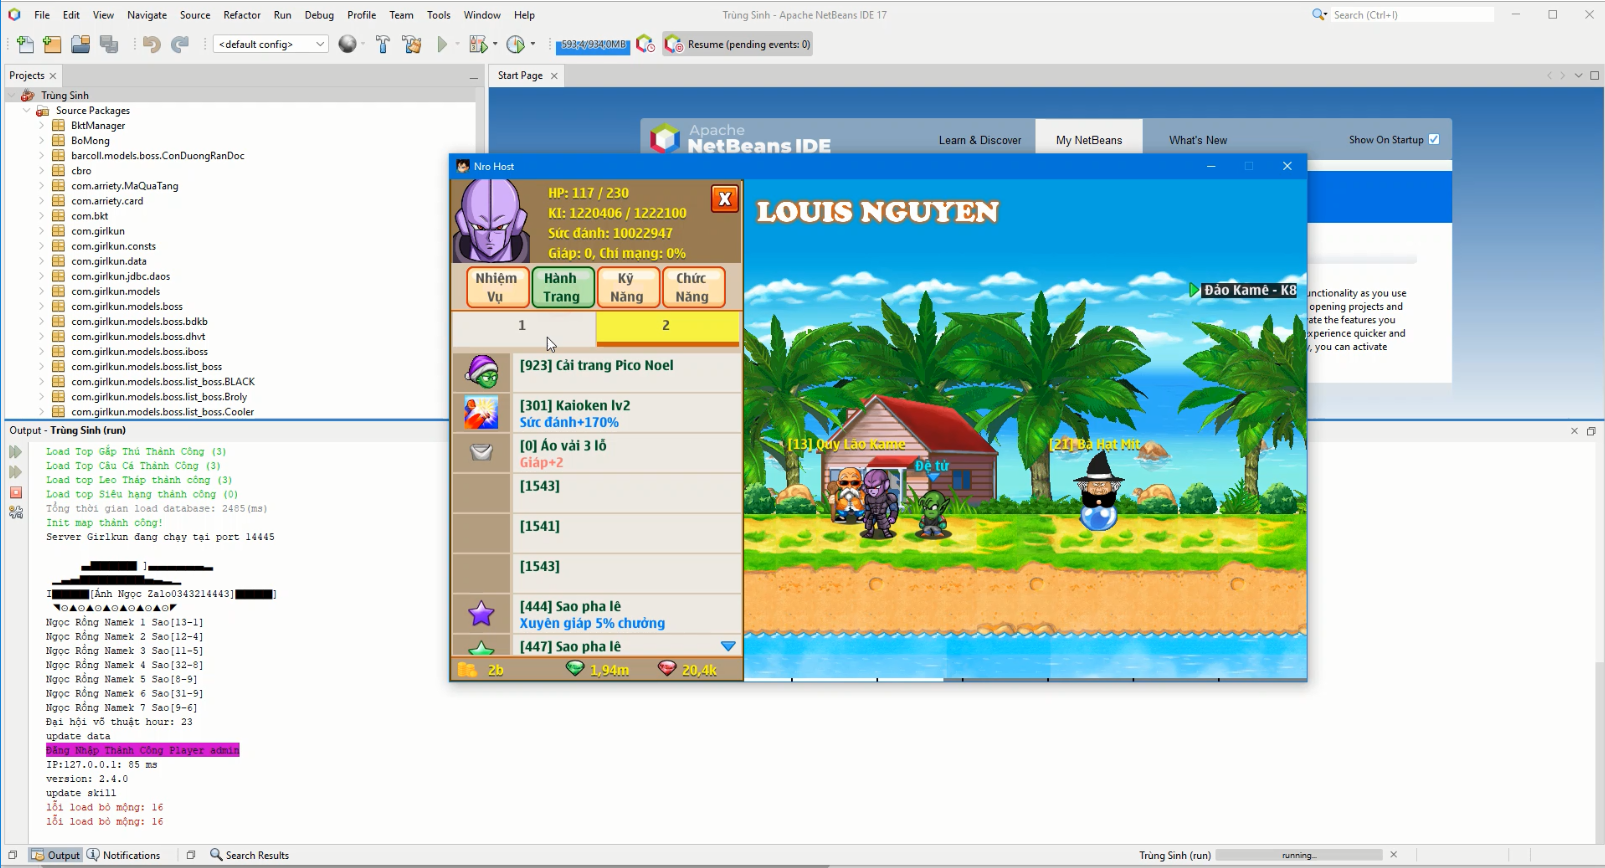
Task: Click the Build Project hammer icon
Action: point(383,44)
